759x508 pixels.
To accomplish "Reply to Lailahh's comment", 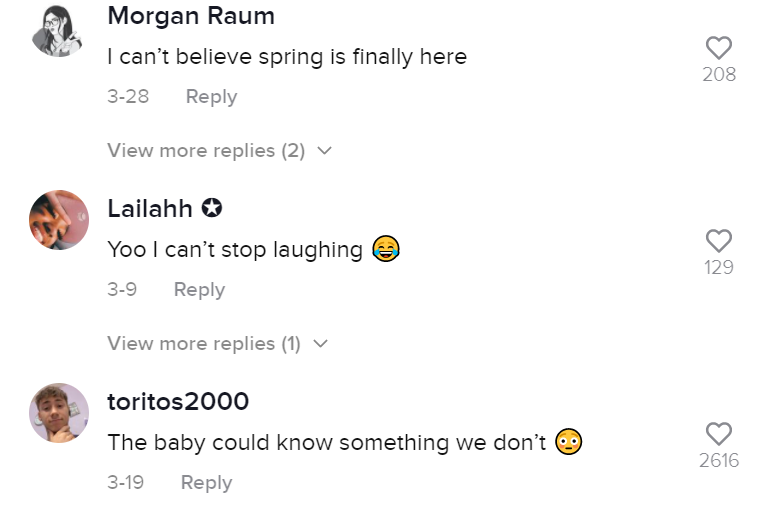I will [x=199, y=290].
